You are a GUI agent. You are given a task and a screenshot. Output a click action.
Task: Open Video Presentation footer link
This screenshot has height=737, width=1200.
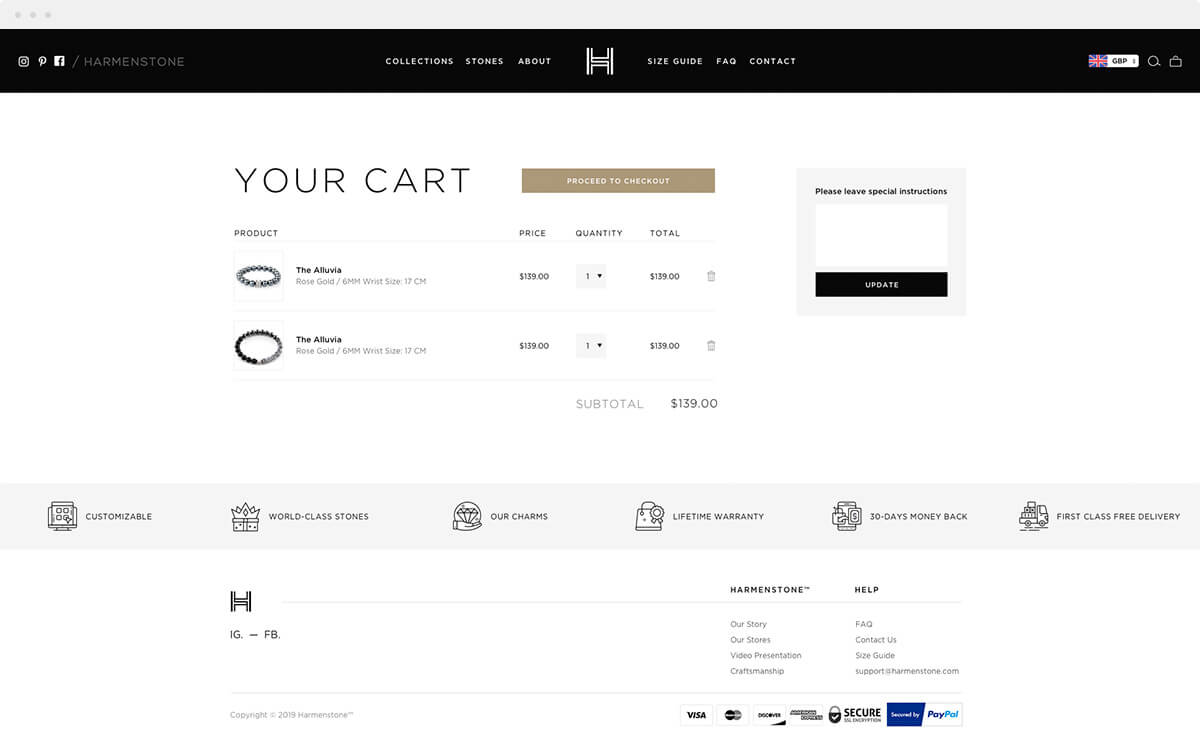766,656
